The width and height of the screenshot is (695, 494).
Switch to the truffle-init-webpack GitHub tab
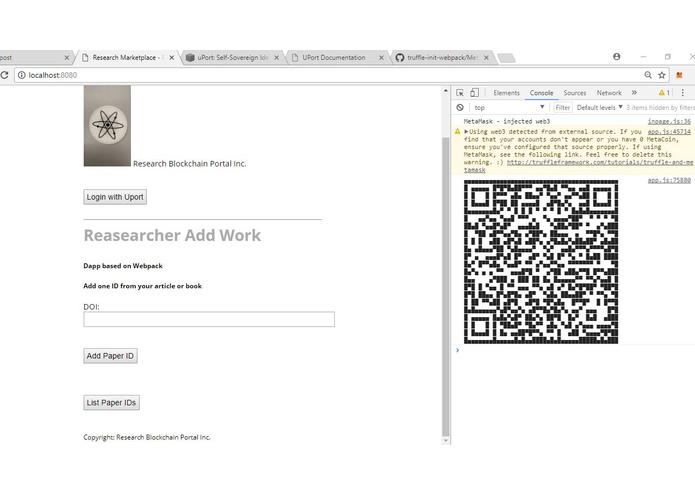pos(440,58)
